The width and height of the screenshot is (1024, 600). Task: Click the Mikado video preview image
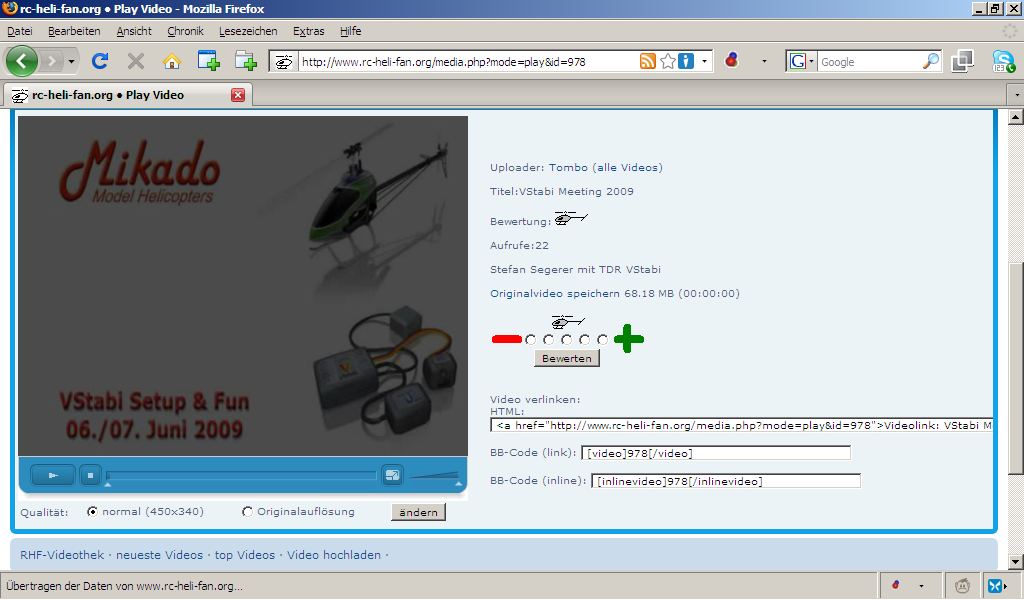pyautogui.click(x=243, y=286)
